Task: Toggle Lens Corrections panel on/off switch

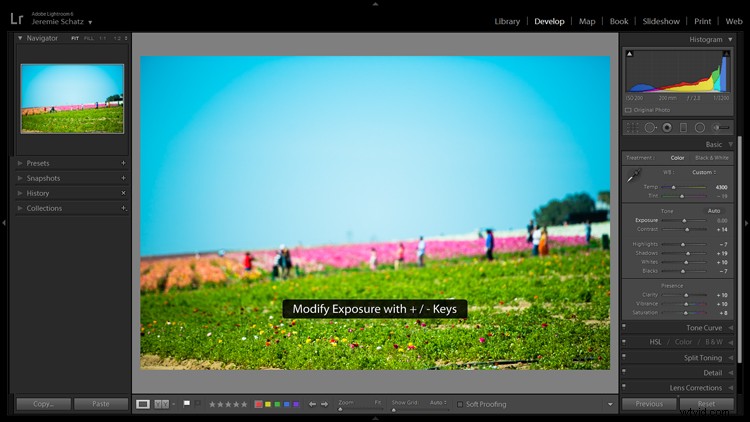Action: (x=624, y=387)
